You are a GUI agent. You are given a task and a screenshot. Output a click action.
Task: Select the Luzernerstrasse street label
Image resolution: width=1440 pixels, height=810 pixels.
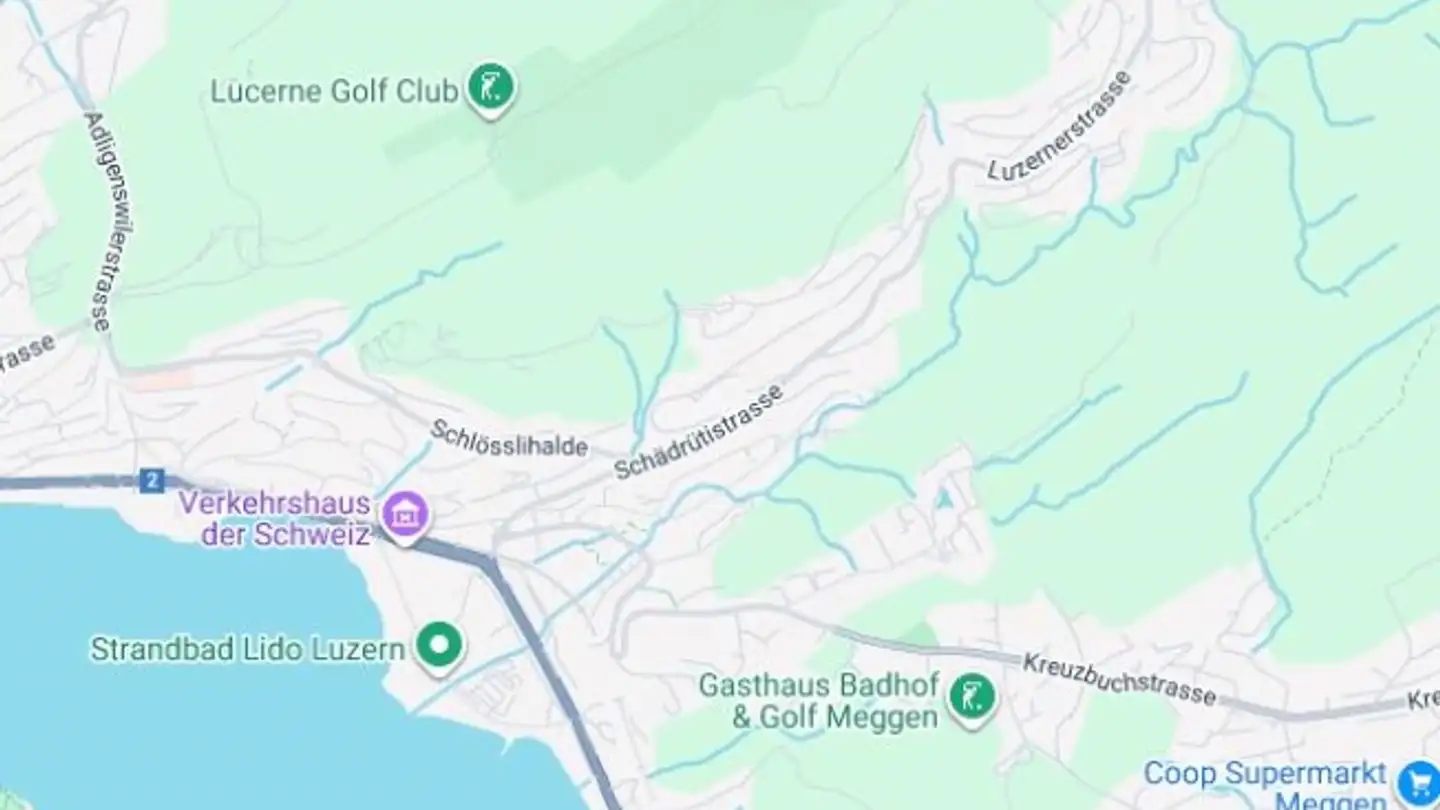point(1060,126)
